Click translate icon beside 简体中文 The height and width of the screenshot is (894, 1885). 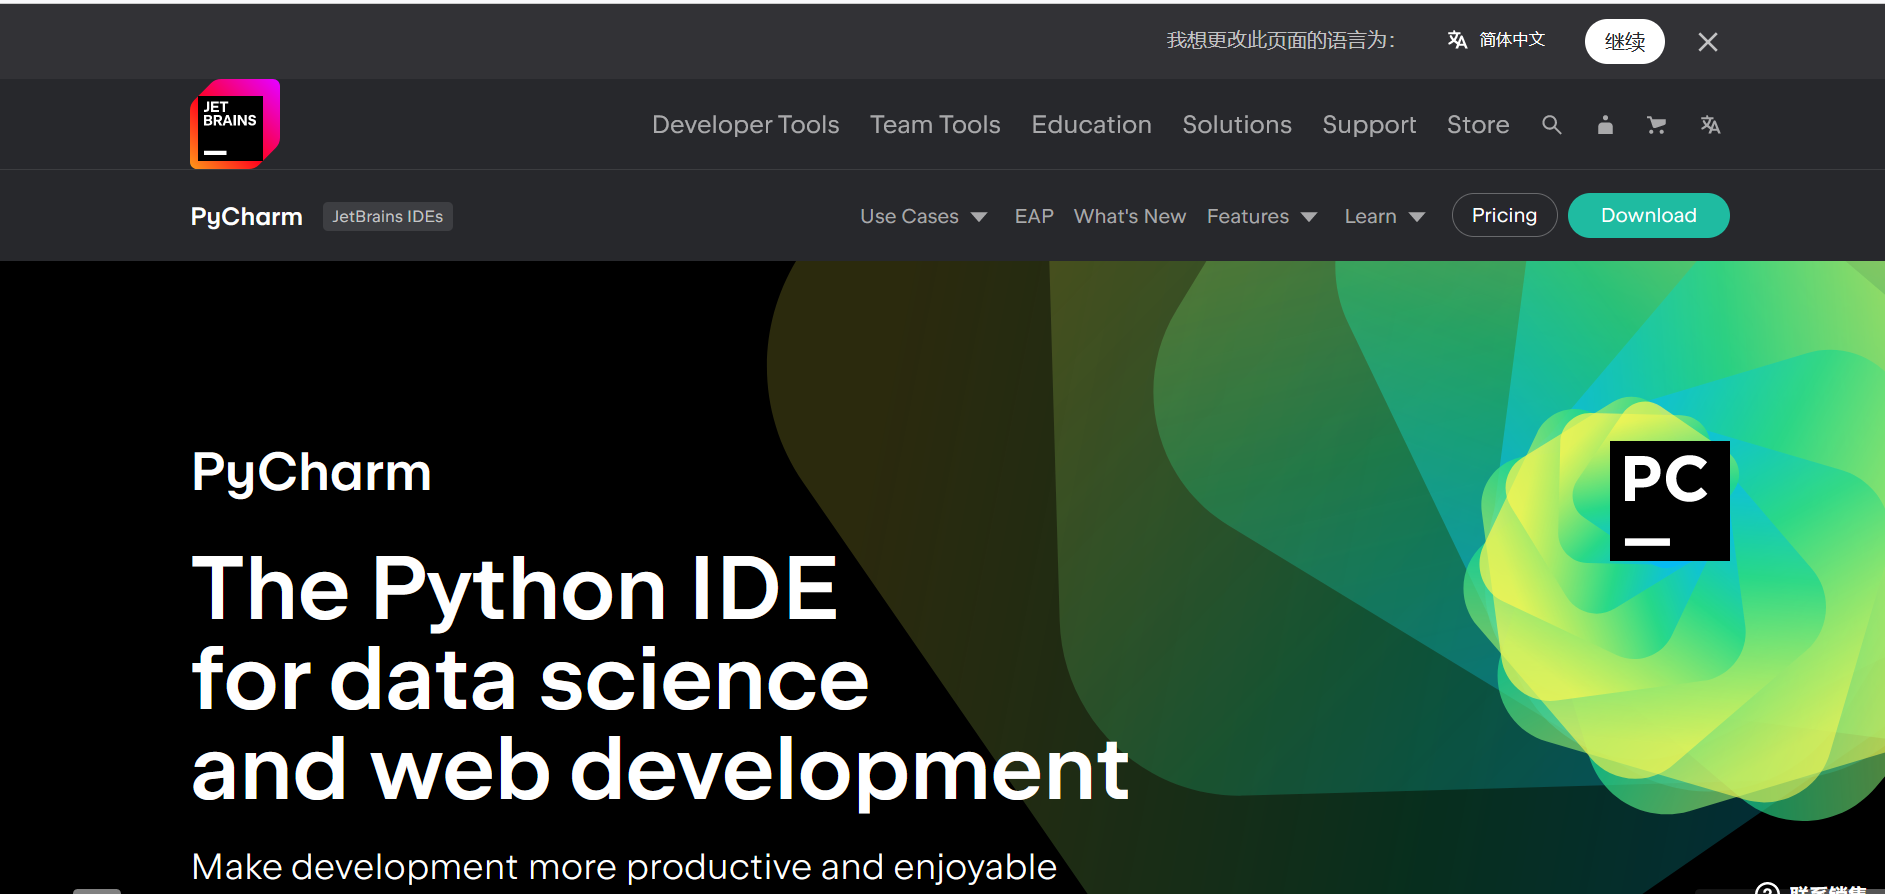[1457, 40]
